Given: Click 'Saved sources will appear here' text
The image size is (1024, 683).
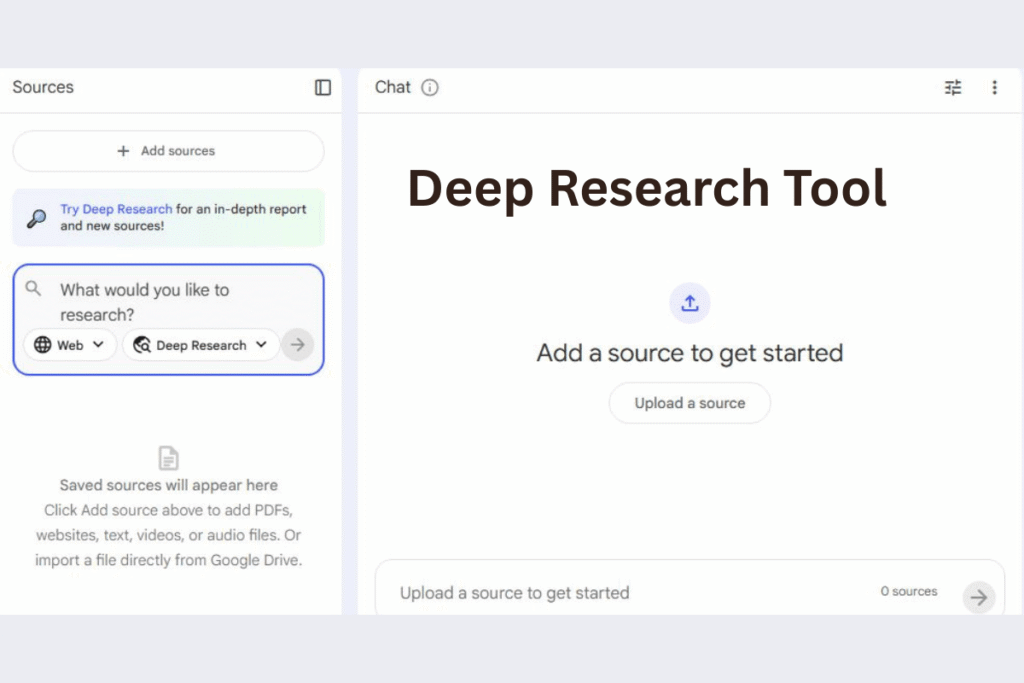Looking at the screenshot, I should 168,485.
